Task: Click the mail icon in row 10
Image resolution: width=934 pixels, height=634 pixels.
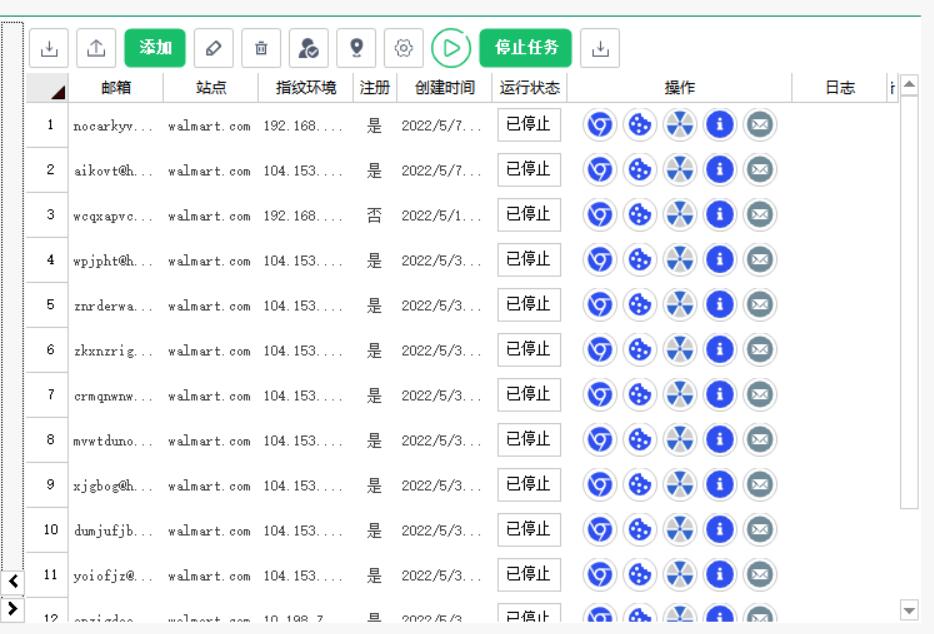Action: [760, 530]
